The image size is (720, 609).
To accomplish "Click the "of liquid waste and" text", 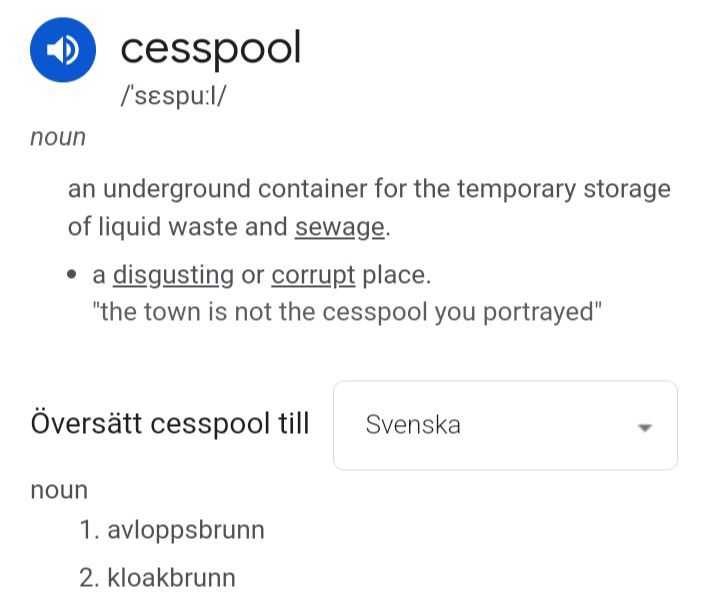I will click(177, 227).
